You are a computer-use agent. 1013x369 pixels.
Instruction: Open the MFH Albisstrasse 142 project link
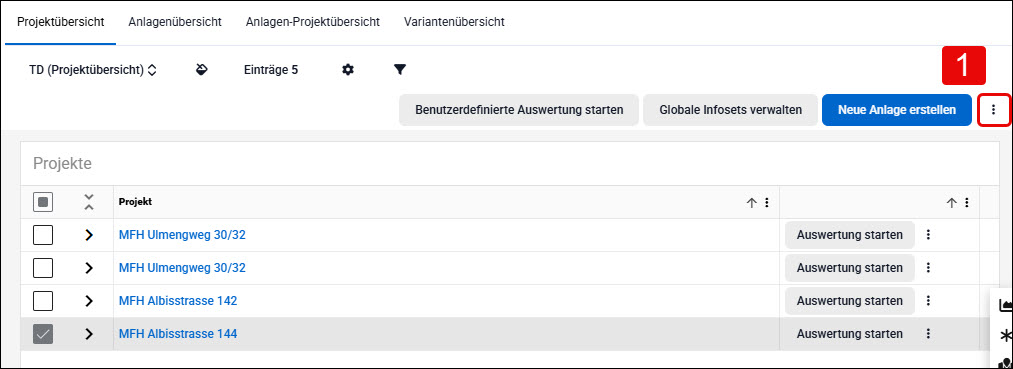point(178,301)
